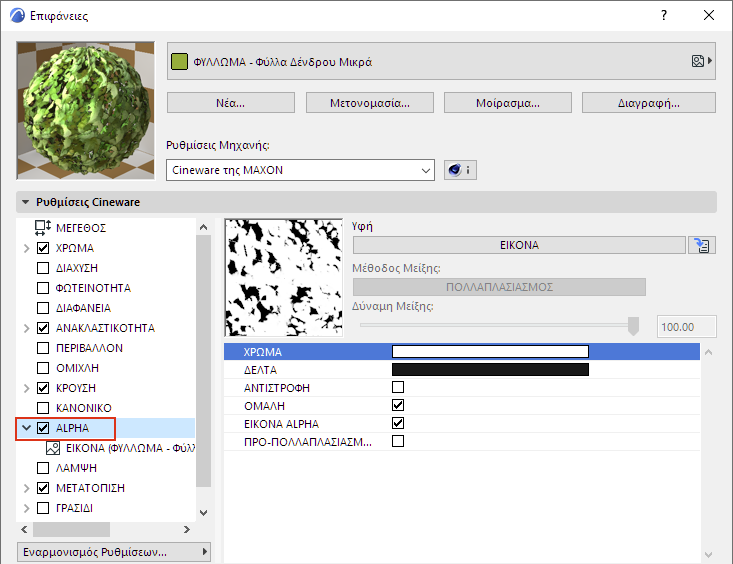Click the Νέα... button
Viewport: 733px width, 564px height.
click(x=230, y=102)
